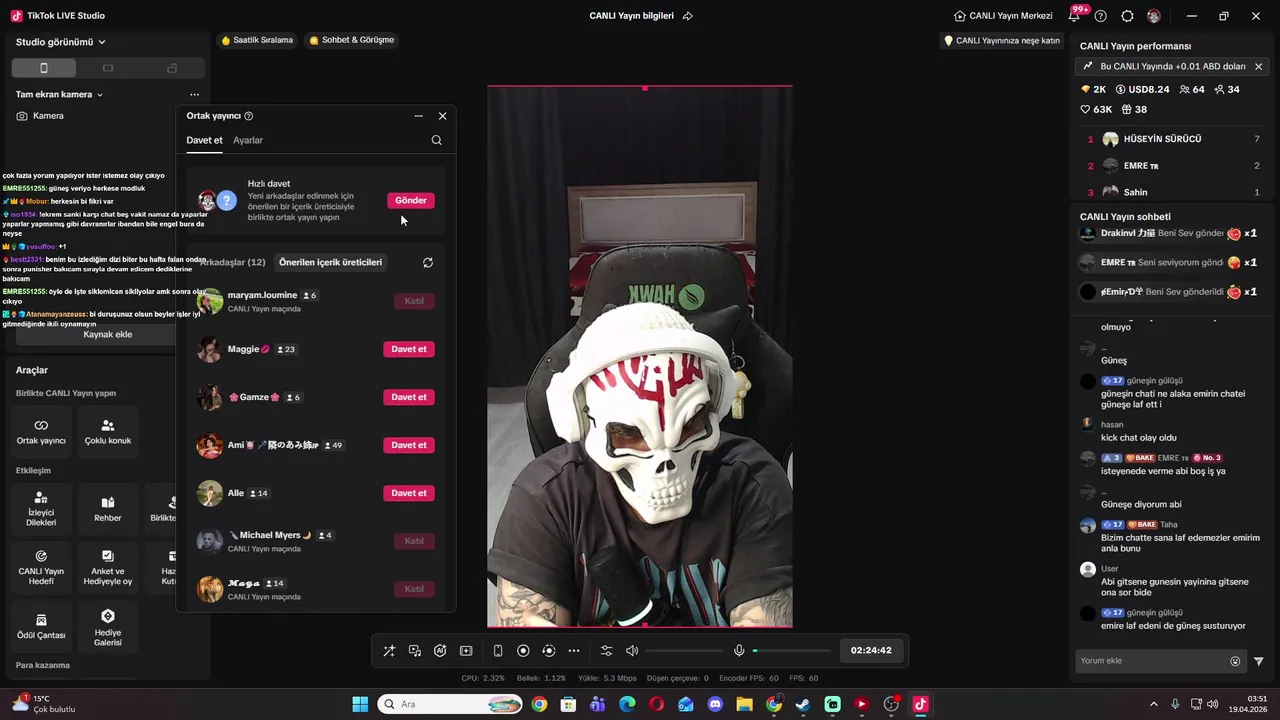
Task: Expand the Studio görünümü dropdown
Action: pos(61,42)
